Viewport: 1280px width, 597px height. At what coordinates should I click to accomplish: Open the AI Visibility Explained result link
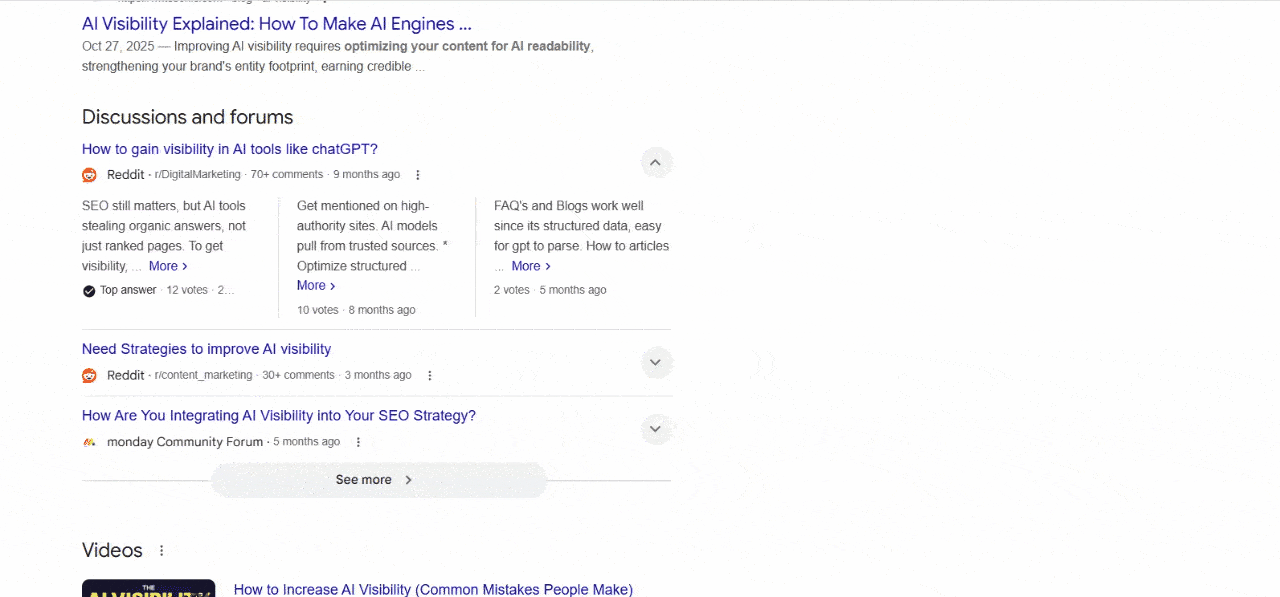[x=277, y=23]
